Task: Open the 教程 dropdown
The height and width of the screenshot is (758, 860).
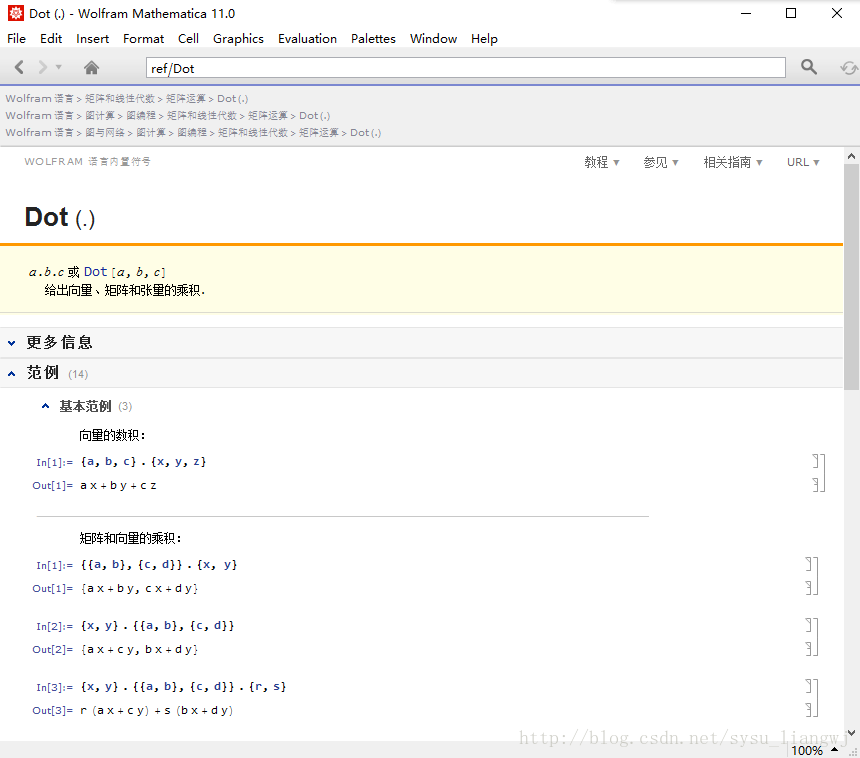Action: coord(602,162)
